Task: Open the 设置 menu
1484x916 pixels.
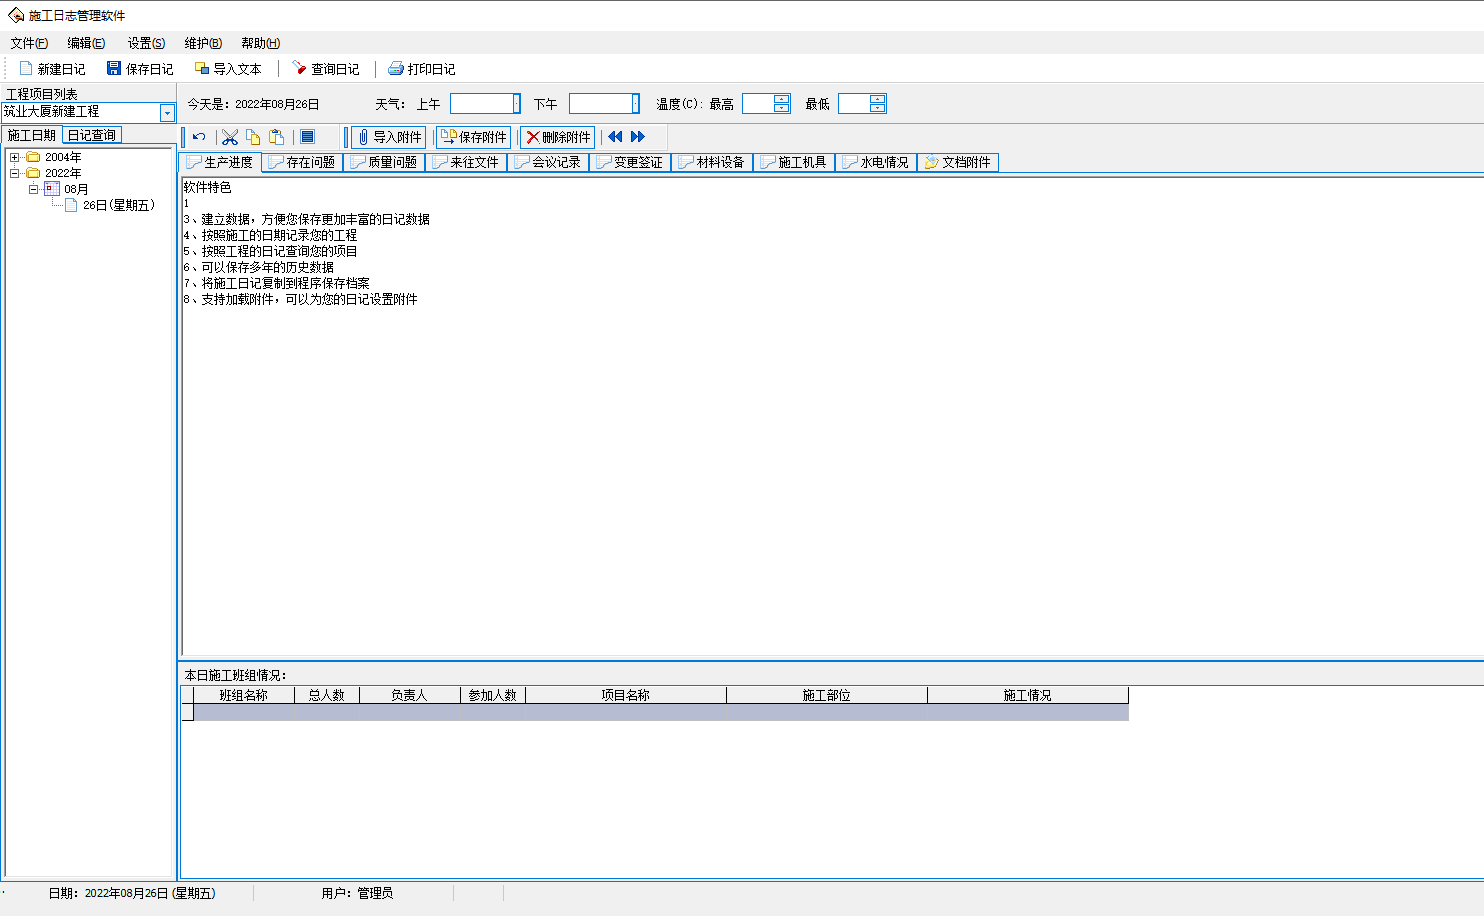Action: 146,43
